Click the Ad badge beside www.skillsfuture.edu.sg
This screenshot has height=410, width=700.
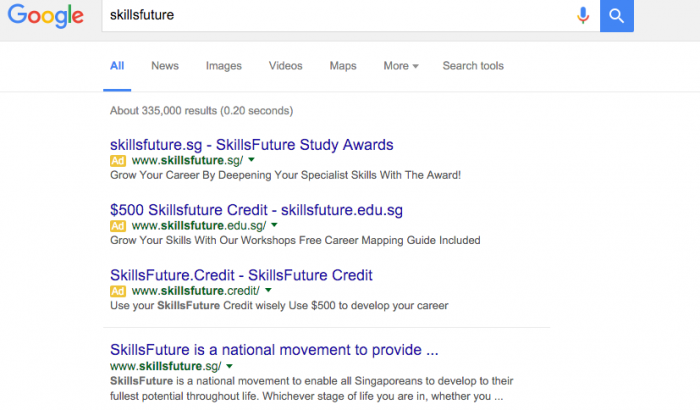[x=118, y=226]
